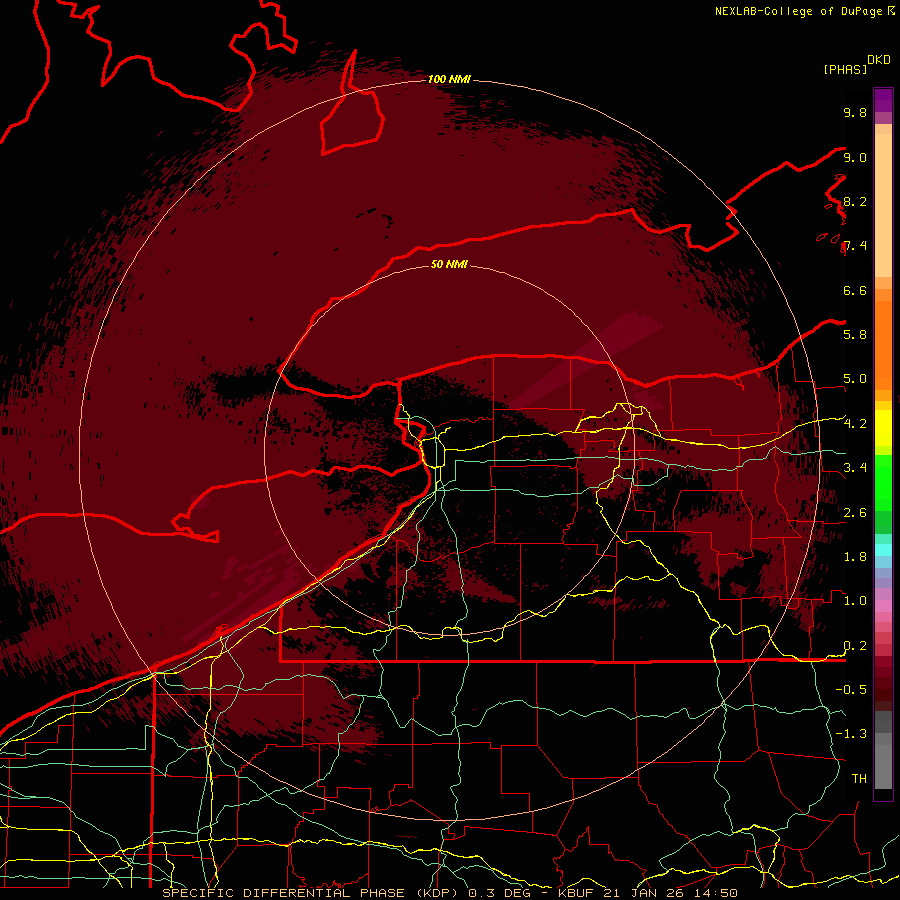The height and width of the screenshot is (900, 900).
Task: Select the -0.5 scale value
Action: pyautogui.click(x=851, y=690)
